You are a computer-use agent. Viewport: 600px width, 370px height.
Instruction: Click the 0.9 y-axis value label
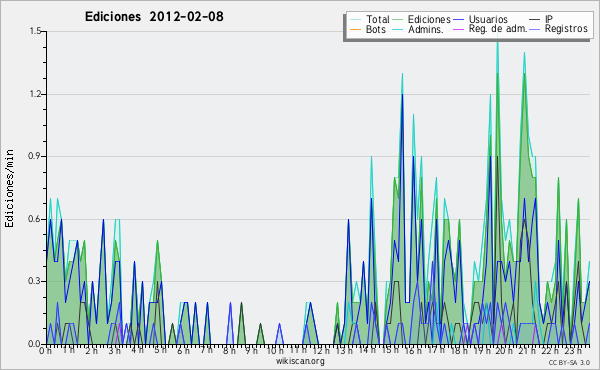coord(35,156)
